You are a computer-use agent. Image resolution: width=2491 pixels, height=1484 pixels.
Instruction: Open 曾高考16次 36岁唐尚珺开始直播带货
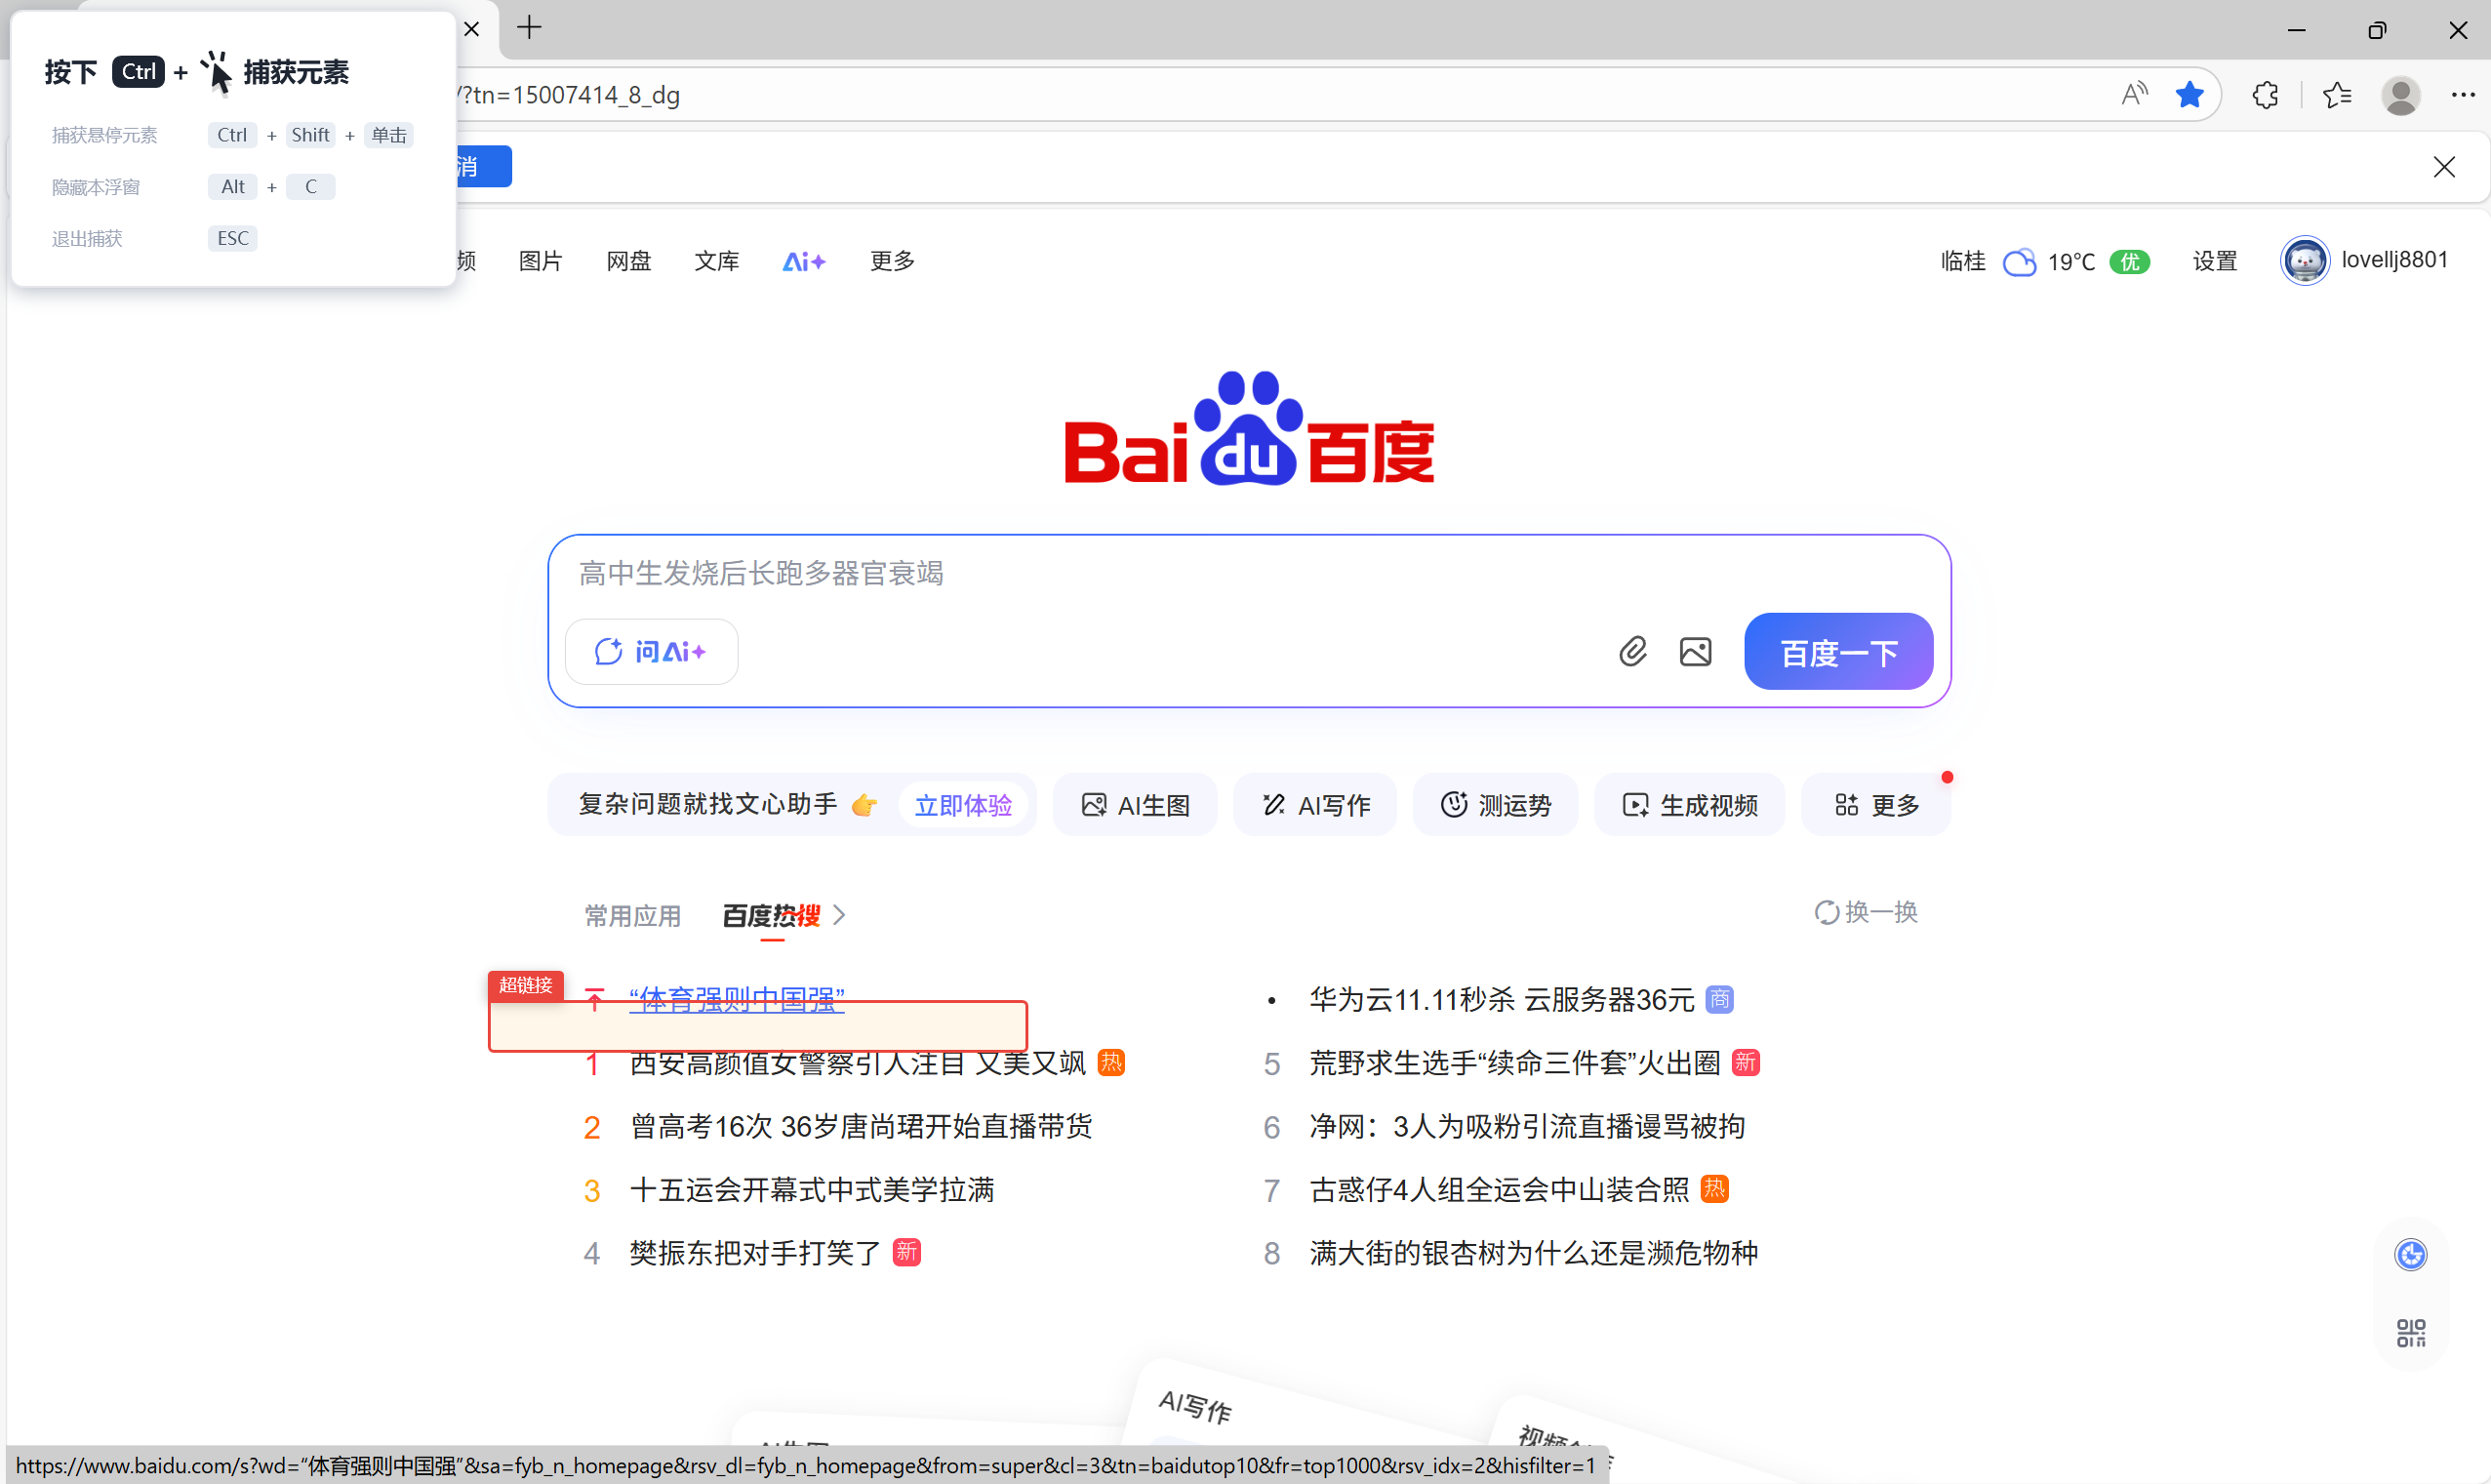[861, 1126]
